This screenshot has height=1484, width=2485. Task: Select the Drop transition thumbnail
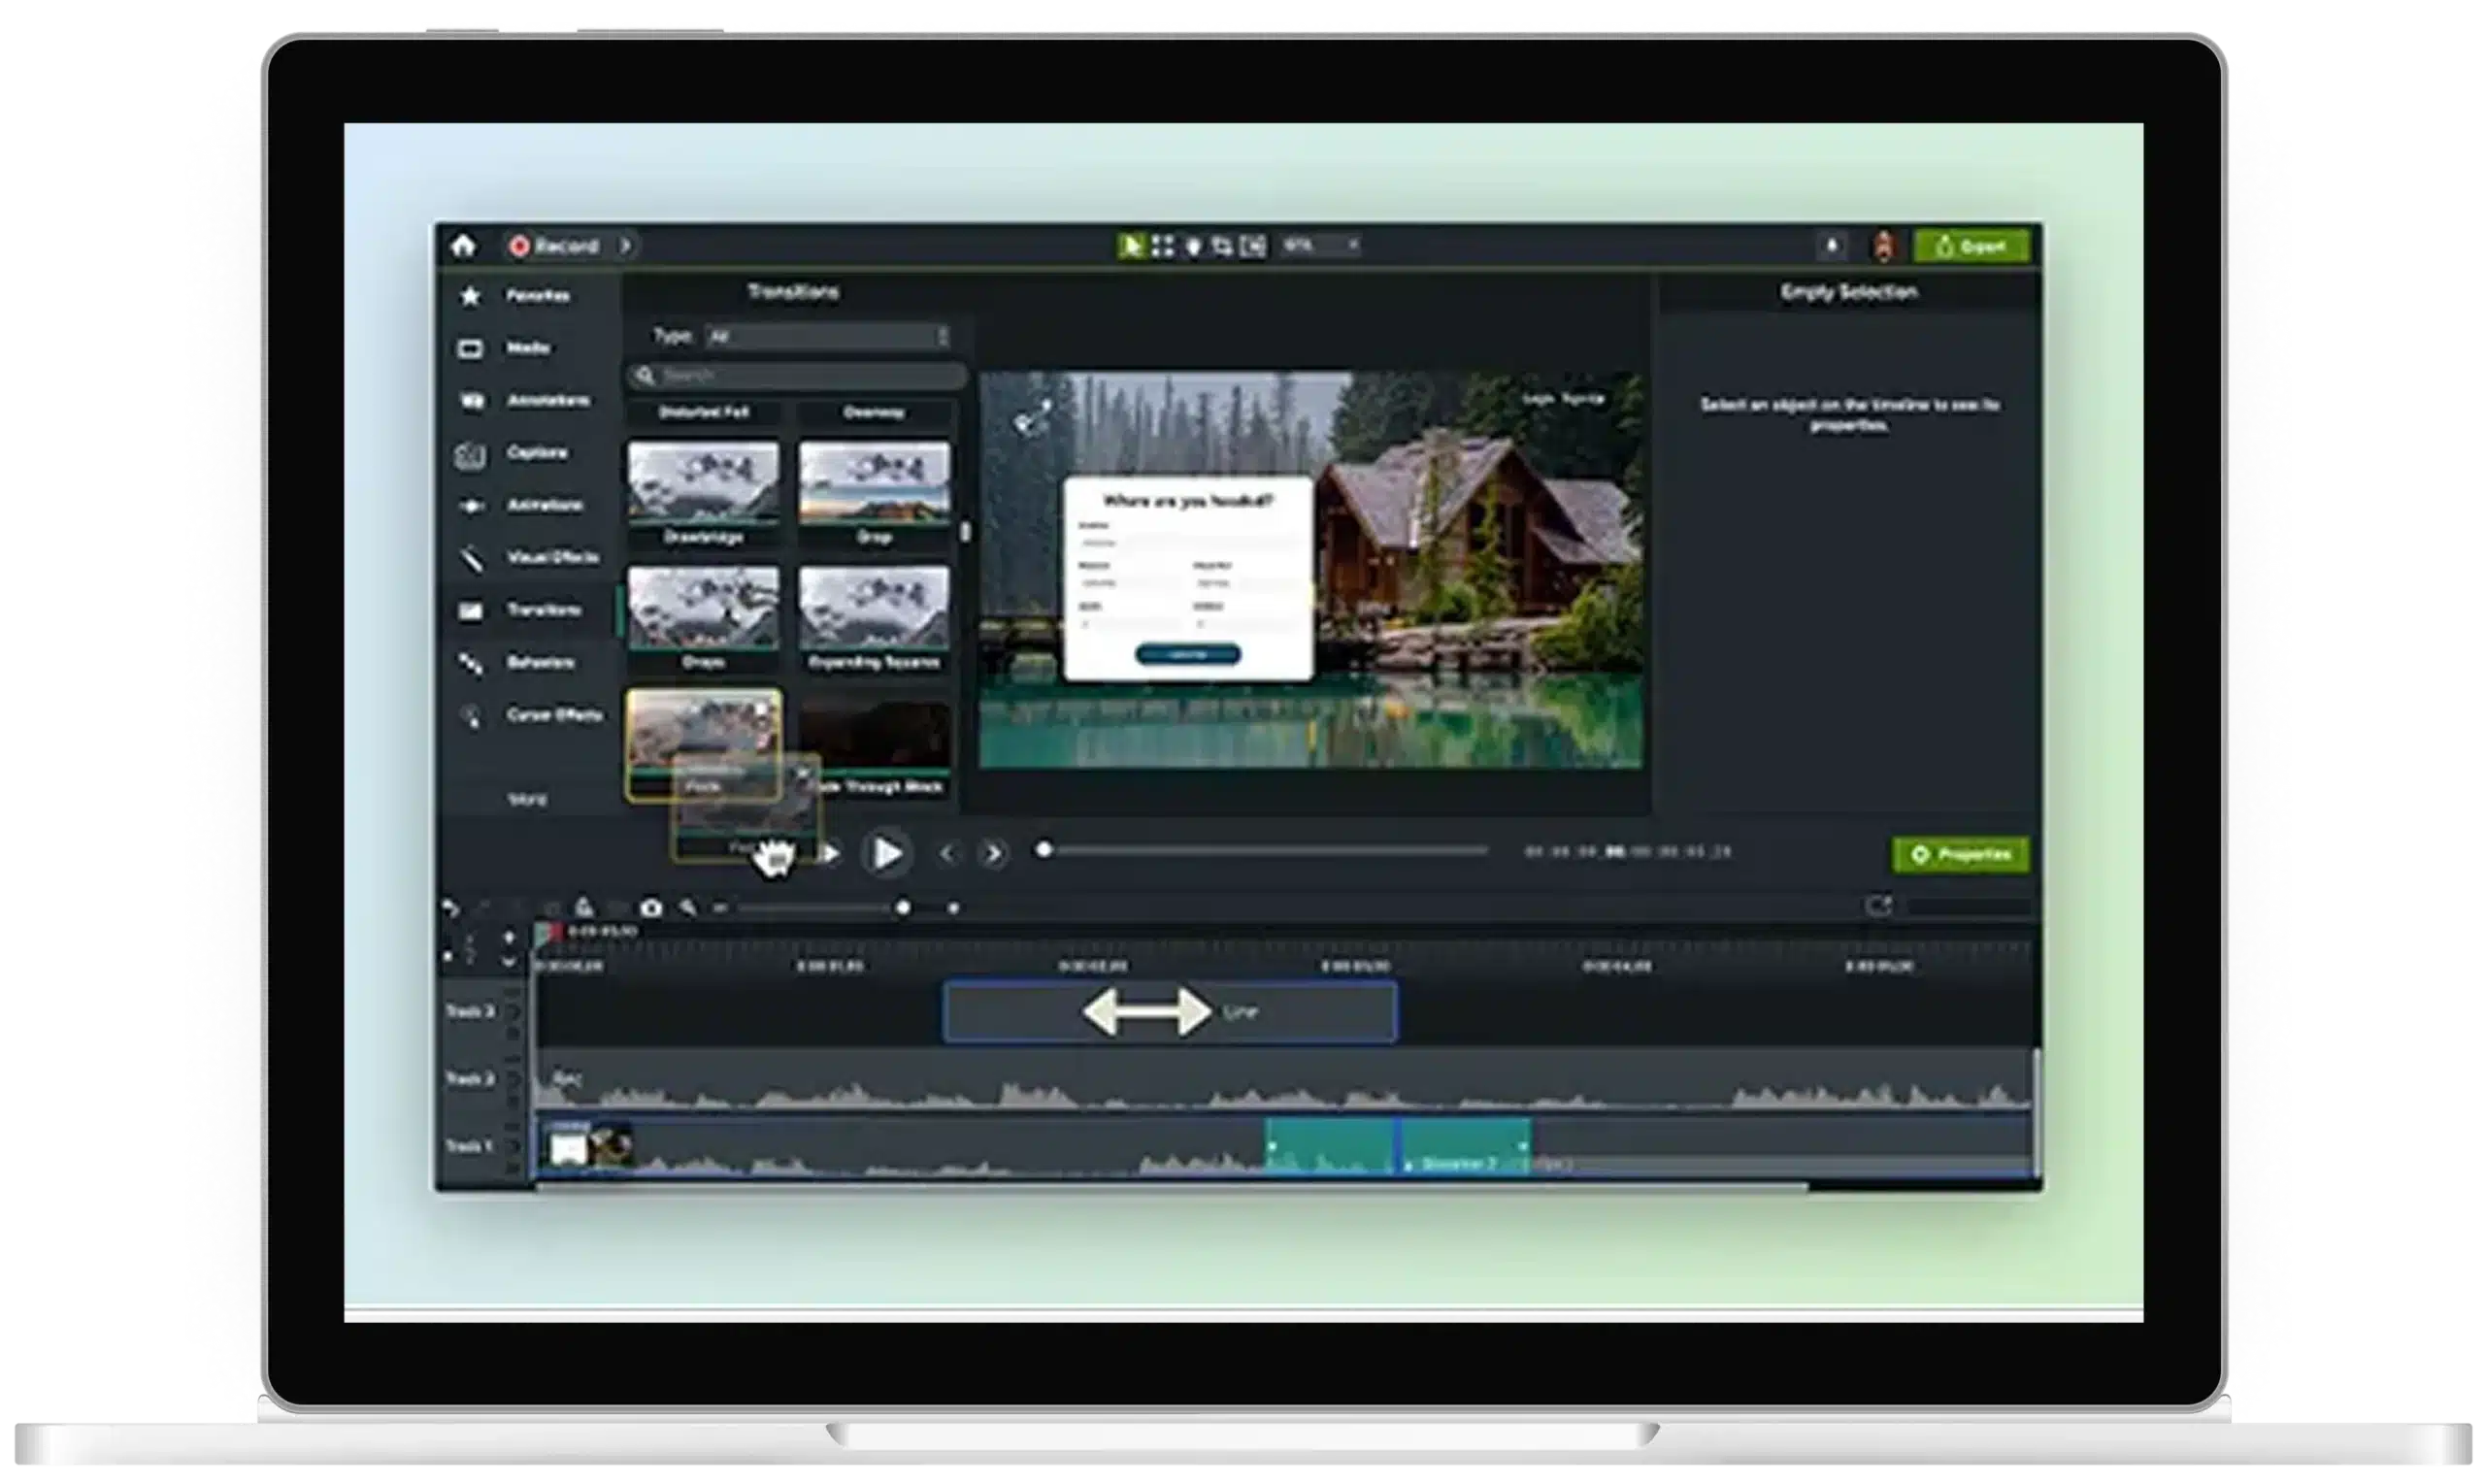pyautogui.click(x=874, y=483)
